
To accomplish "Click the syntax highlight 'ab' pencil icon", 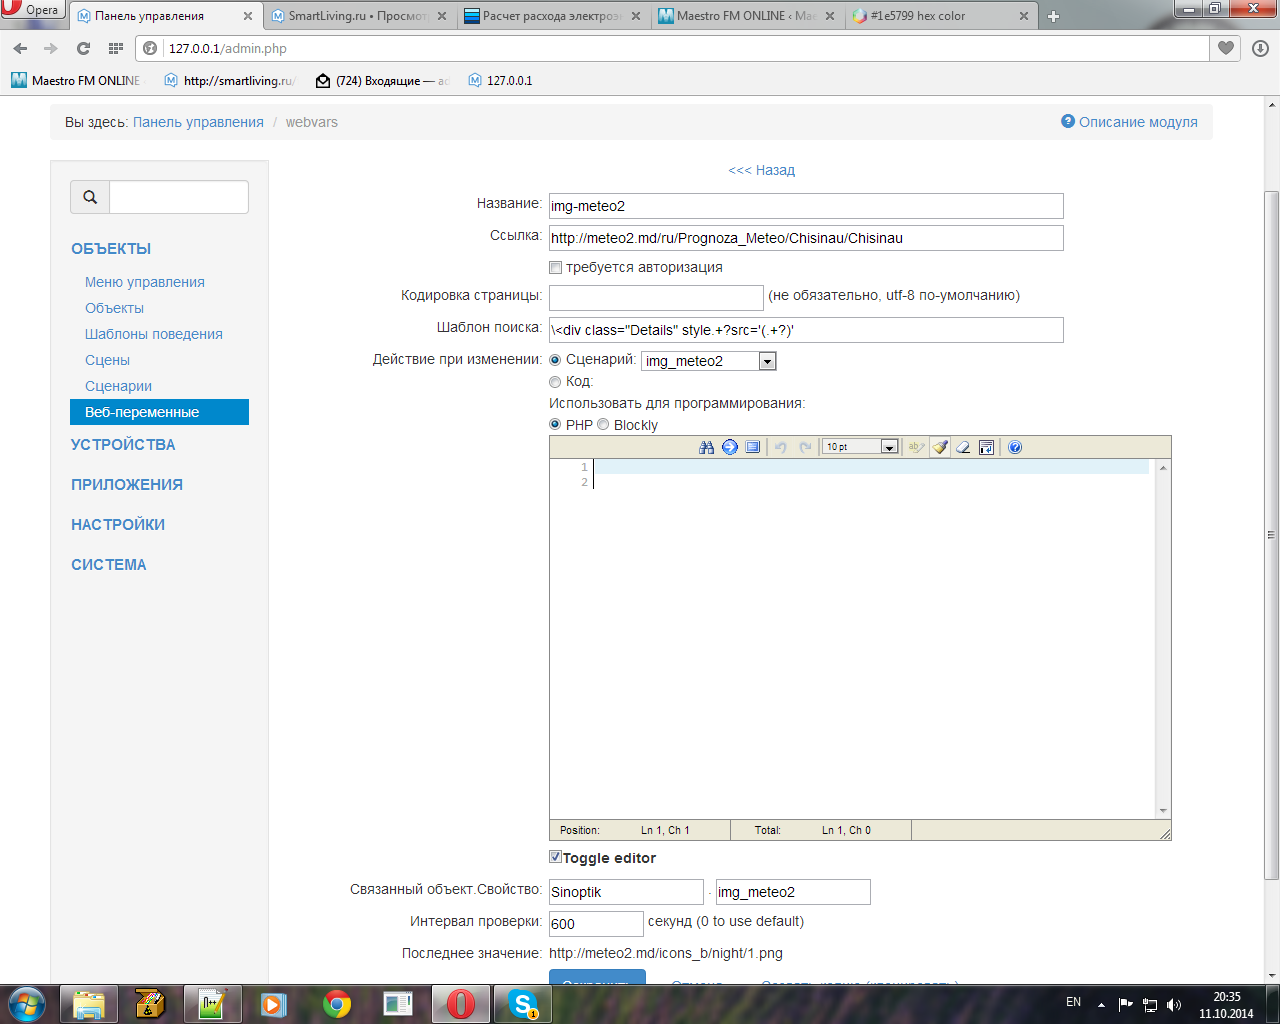I will [916, 447].
